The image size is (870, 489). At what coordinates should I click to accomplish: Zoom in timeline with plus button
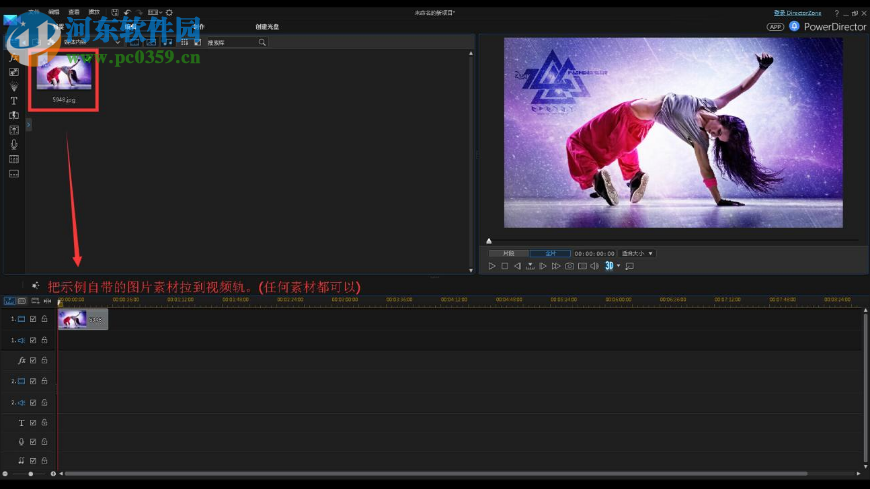click(53, 474)
